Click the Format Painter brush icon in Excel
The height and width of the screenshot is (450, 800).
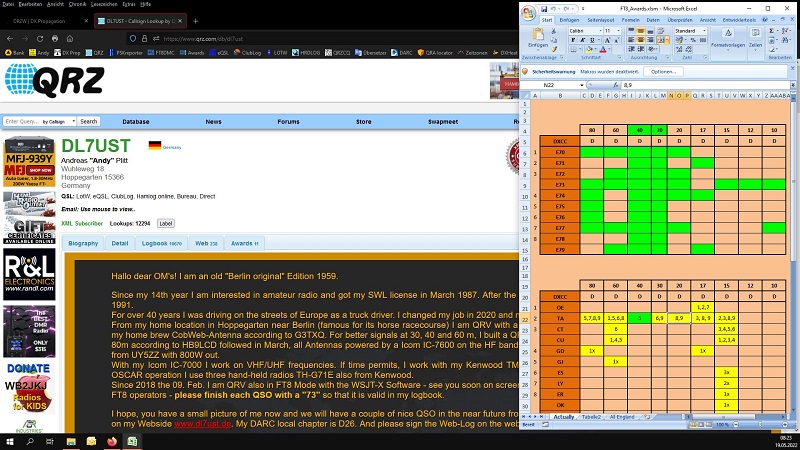(x=554, y=49)
